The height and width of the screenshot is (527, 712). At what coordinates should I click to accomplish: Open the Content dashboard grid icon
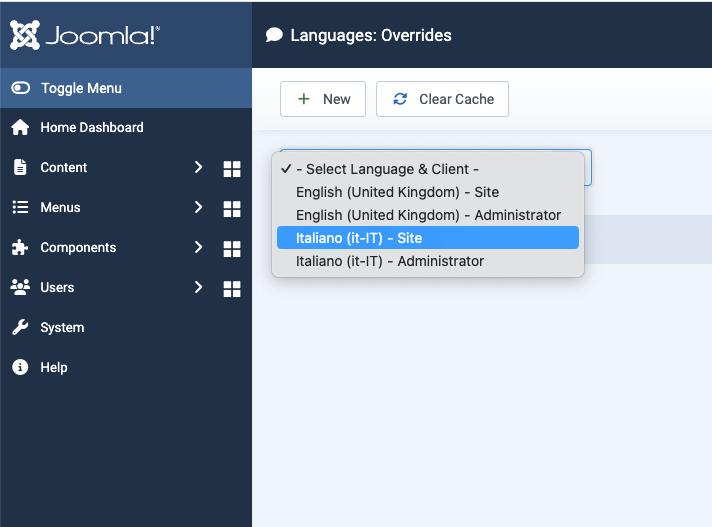coord(232,169)
